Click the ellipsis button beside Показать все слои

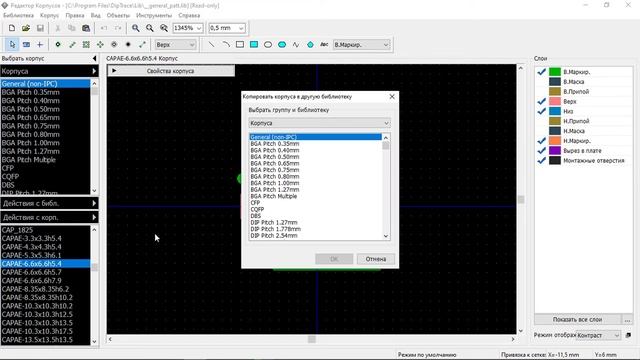pyautogui.click(x=627, y=320)
